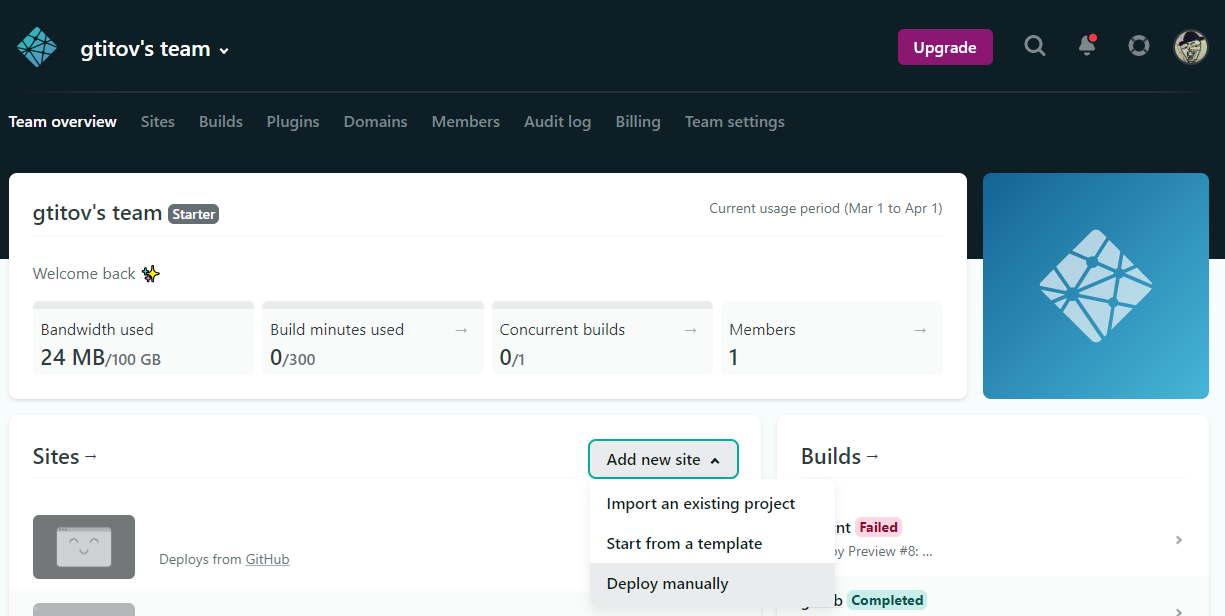Switch to Plugins tab

click(293, 122)
